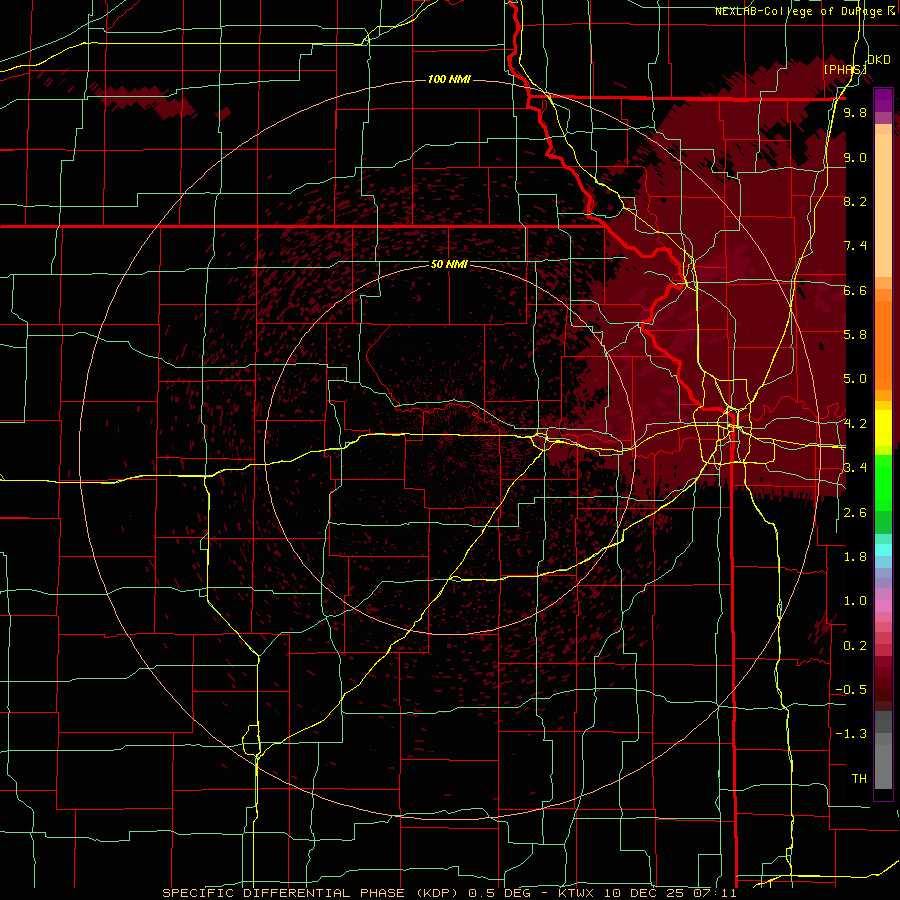Click the 7.4 legend value
This screenshot has height=900, width=900.
tap(855, 246)
